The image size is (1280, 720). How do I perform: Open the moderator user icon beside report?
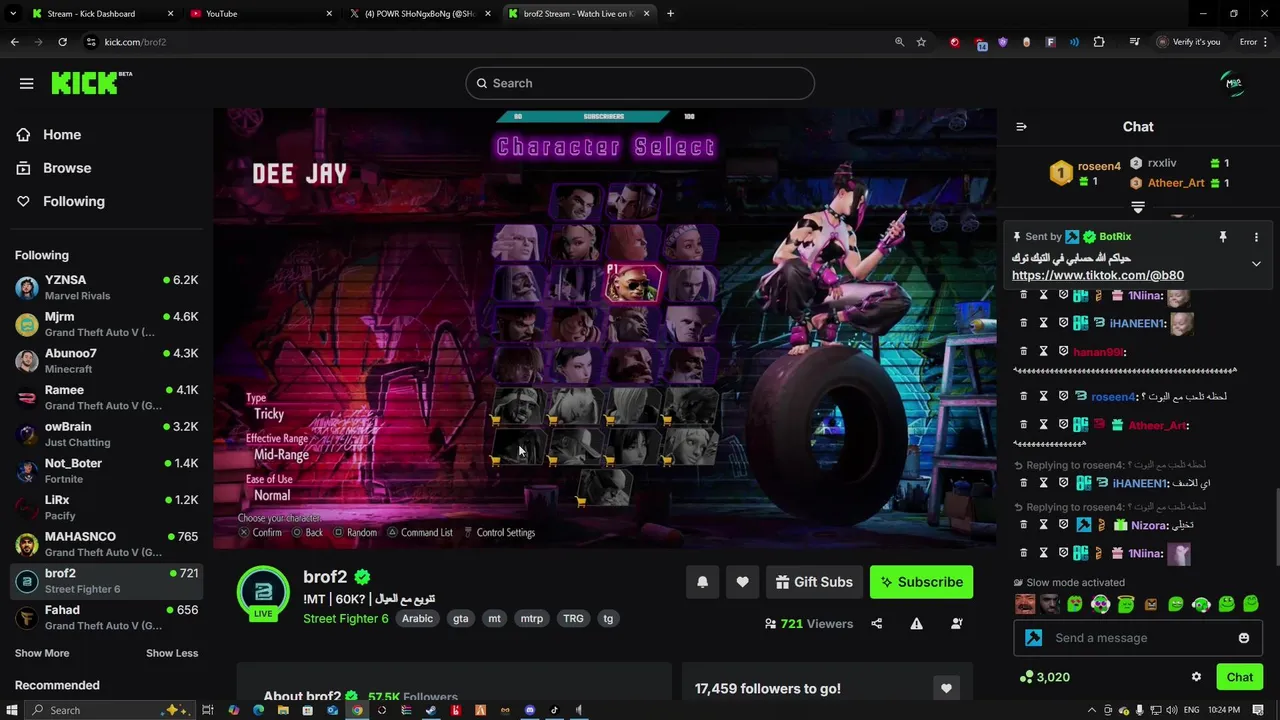coord(956,624)
